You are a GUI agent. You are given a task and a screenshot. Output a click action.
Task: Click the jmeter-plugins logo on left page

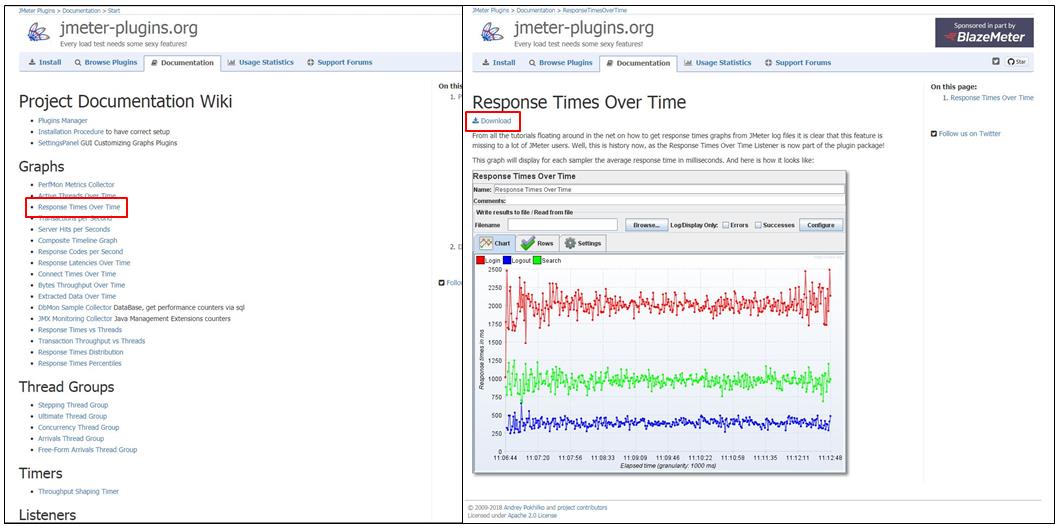38,32
